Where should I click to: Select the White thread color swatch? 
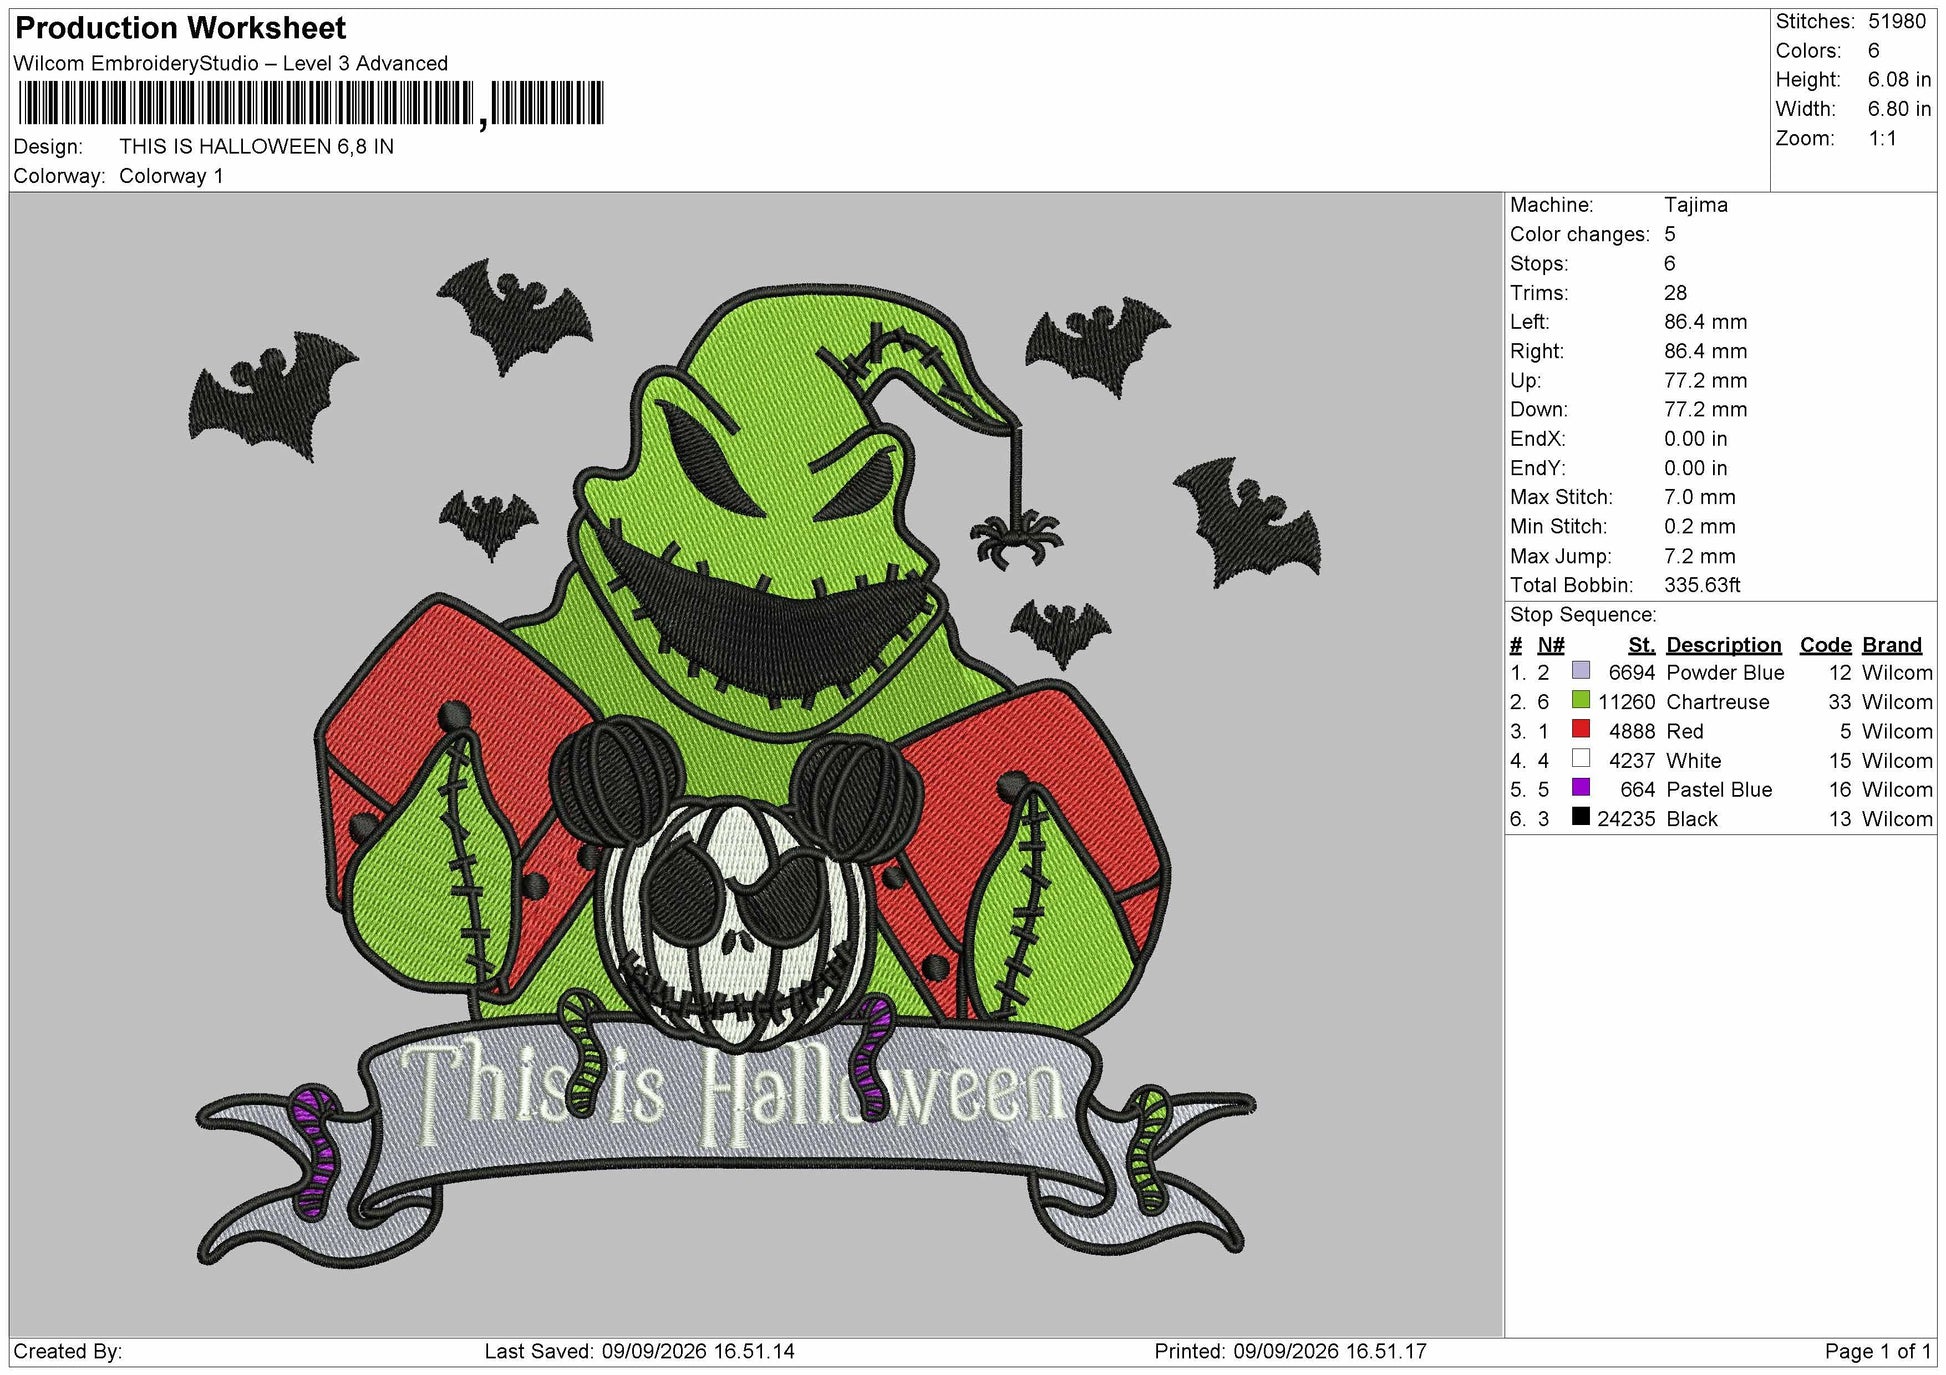pyautogui.click(x=1580, y=758)
